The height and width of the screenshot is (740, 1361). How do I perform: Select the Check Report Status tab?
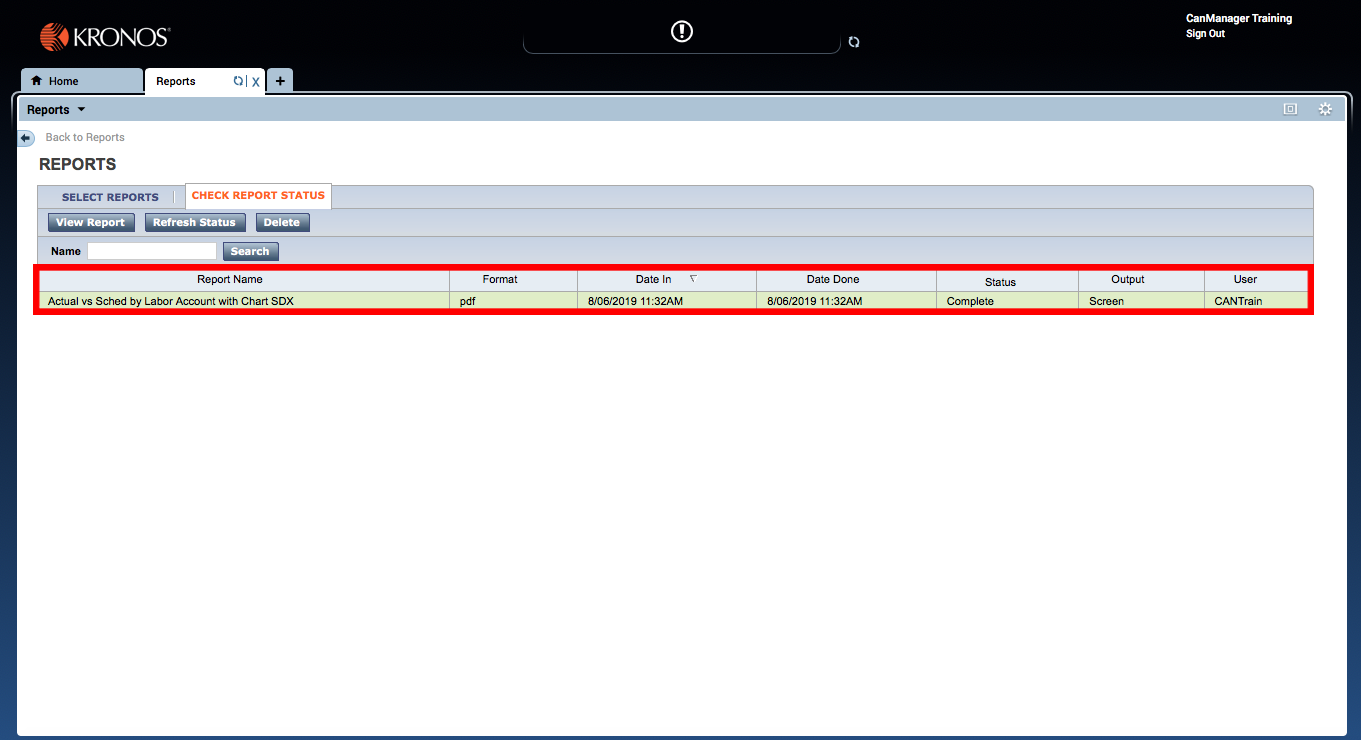pos(258,196)
